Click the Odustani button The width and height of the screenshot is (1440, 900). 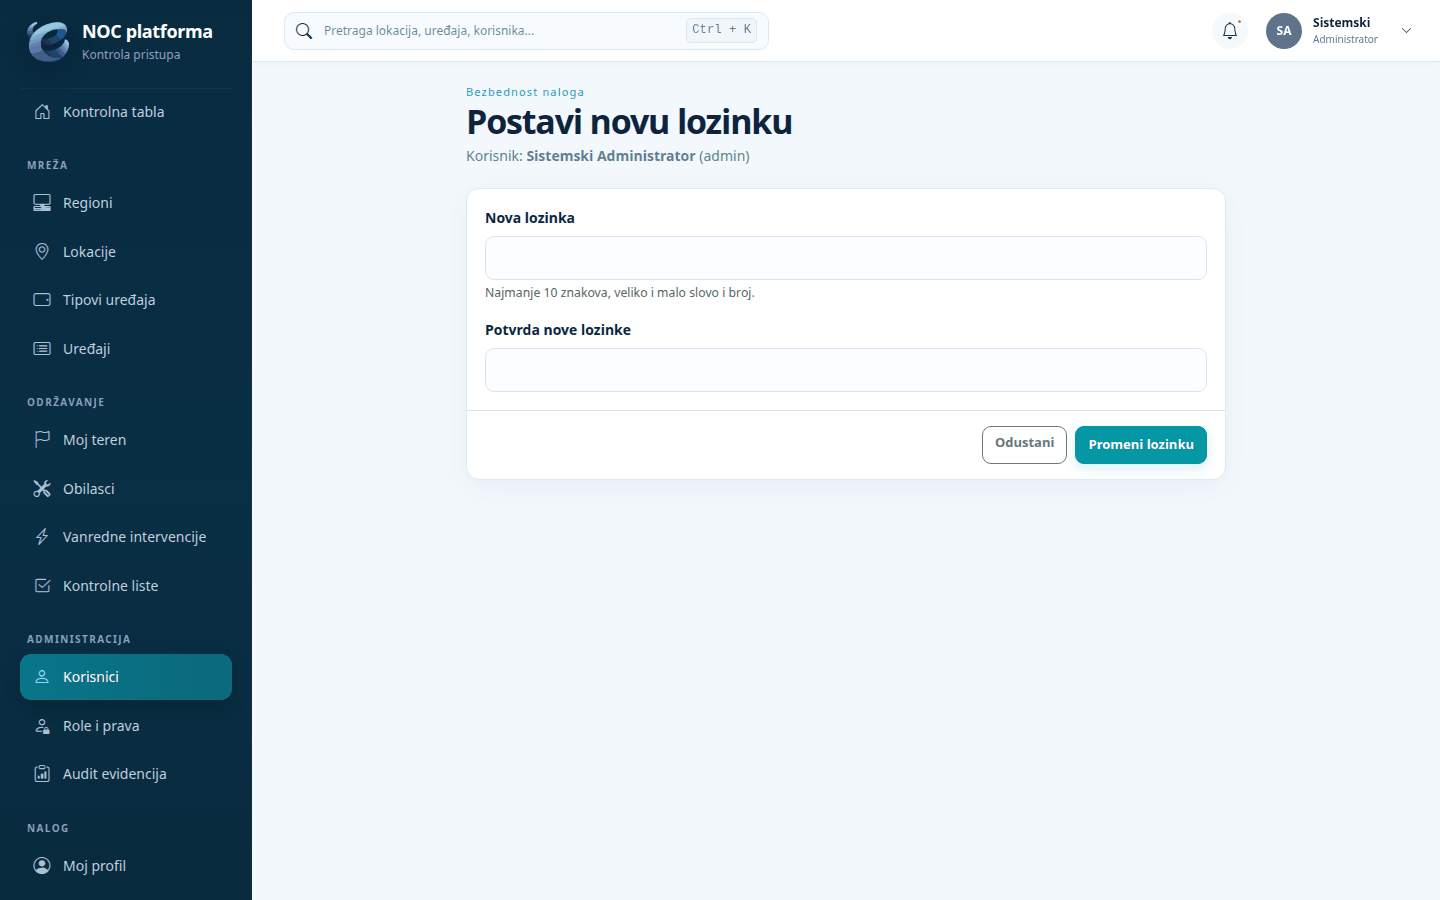point(1024,445)
